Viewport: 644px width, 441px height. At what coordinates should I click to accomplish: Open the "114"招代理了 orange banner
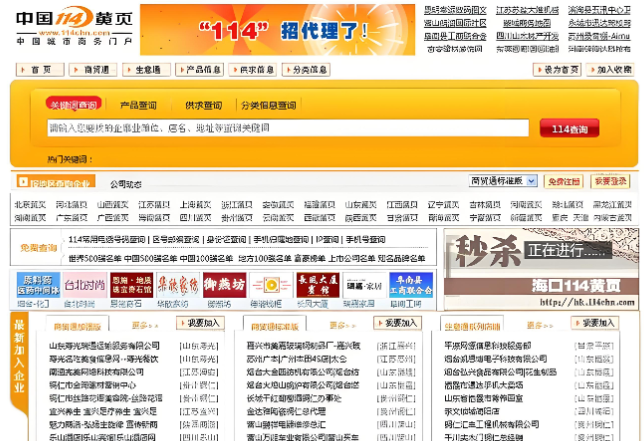point(277,30)
